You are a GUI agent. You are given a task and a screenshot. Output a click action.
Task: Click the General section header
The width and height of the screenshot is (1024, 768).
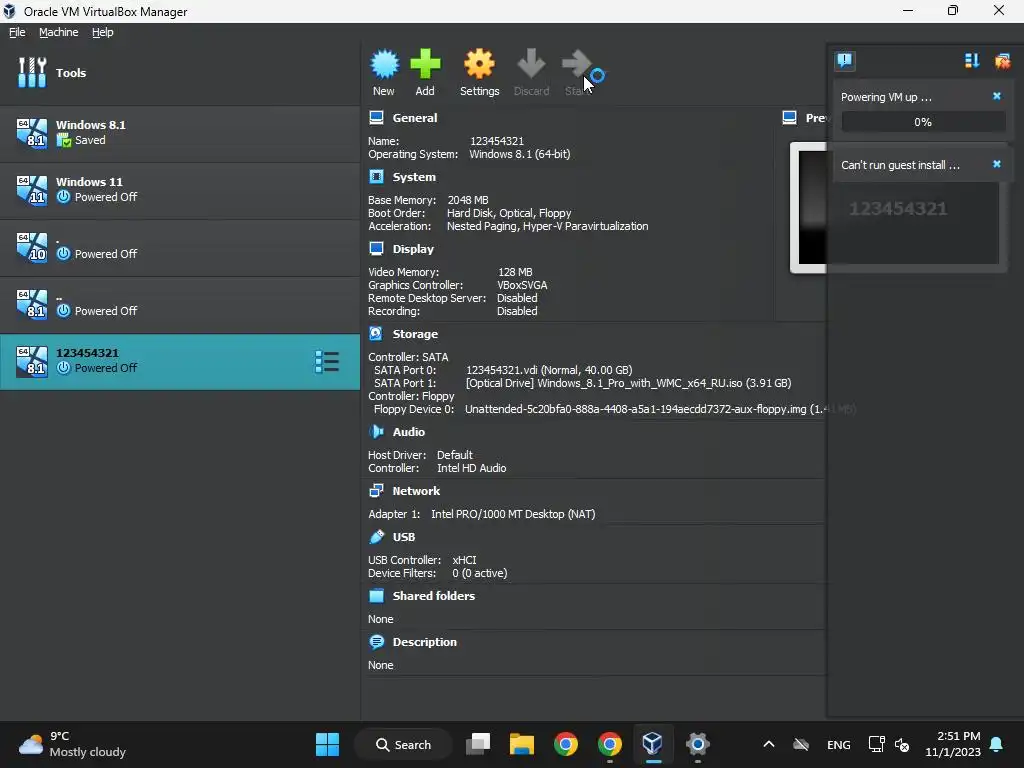click(415, 118)
